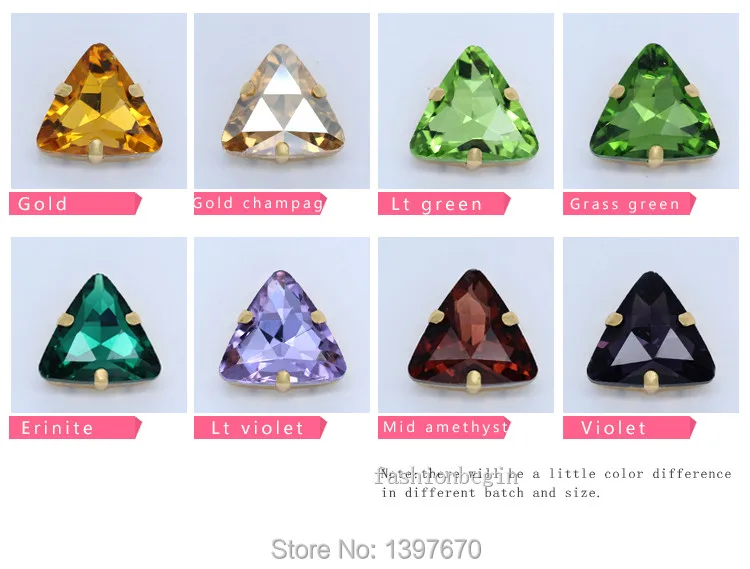Select the Erinite emerald triangle gem

pyautogui.click(x=99, y=325)
